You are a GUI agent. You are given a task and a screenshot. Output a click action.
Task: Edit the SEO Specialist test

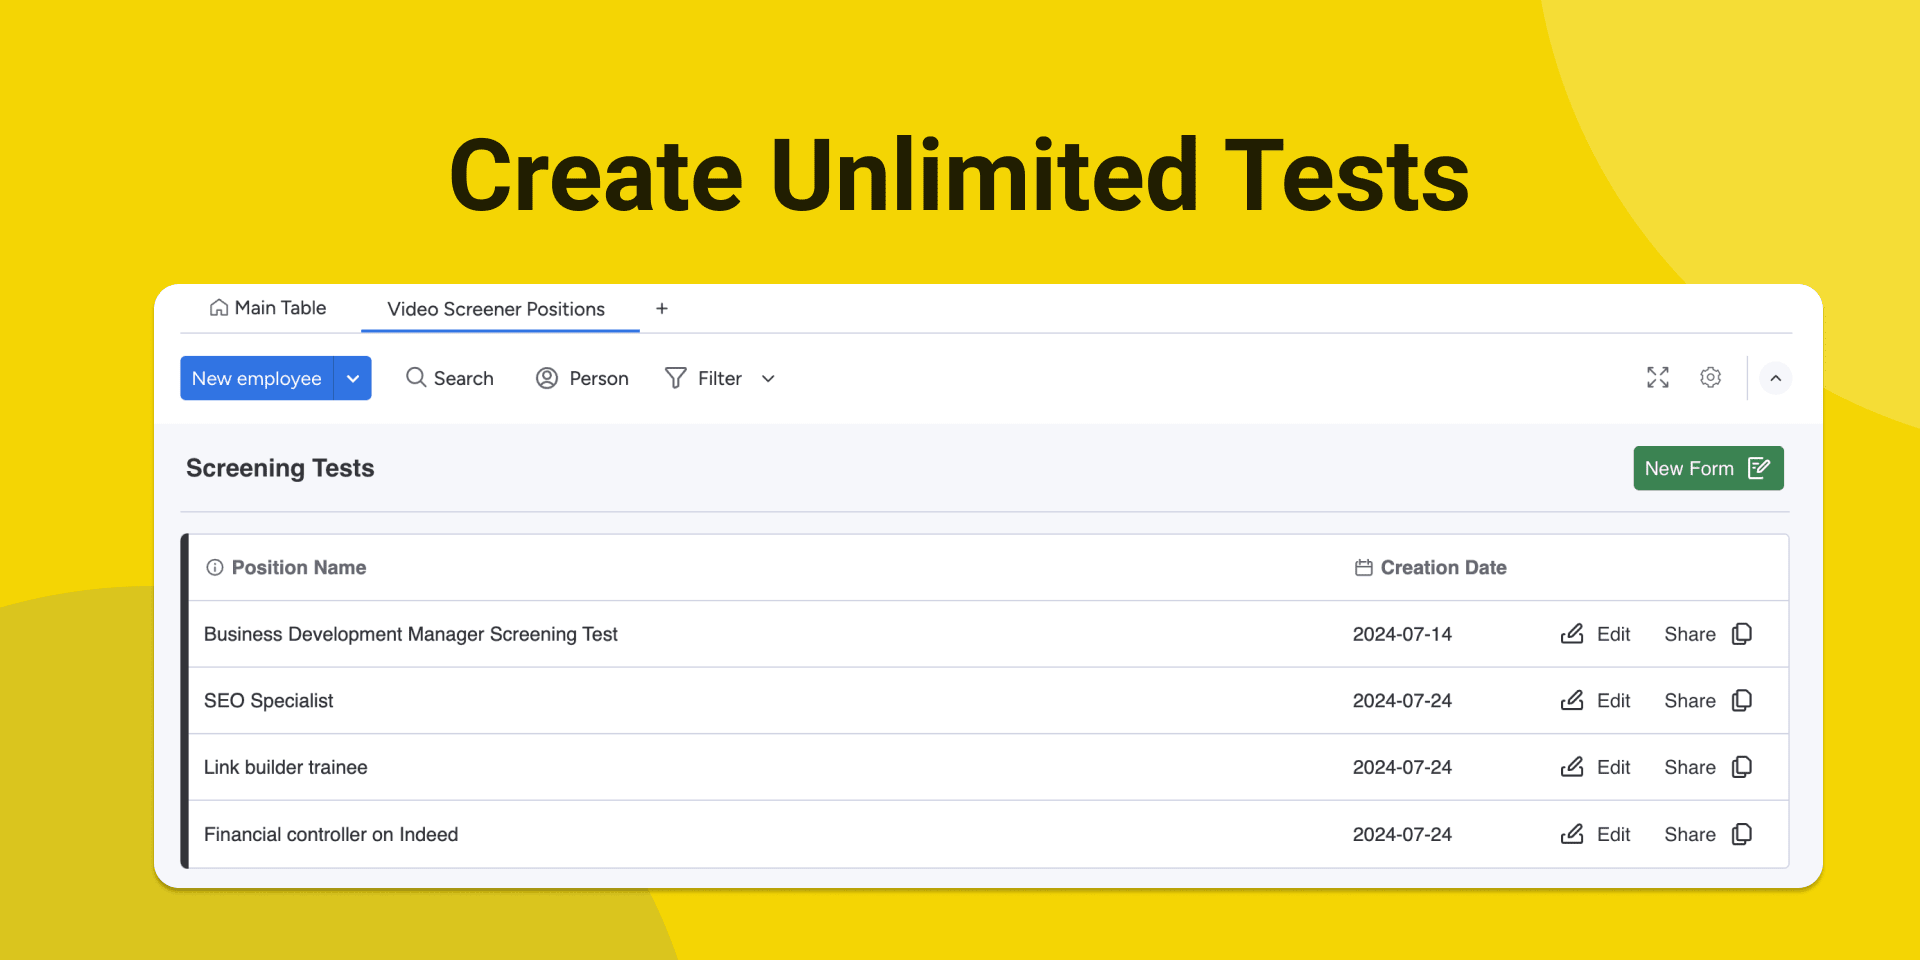pyautogui.click(x=1596, y=701)
